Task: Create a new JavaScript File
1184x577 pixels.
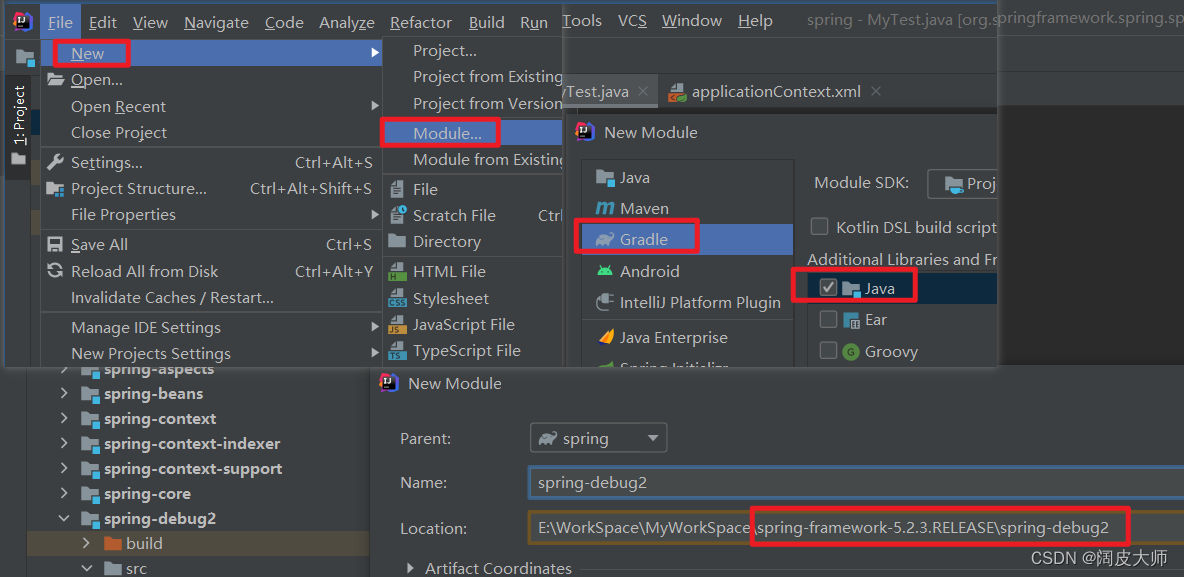Action: pos(473,325)
